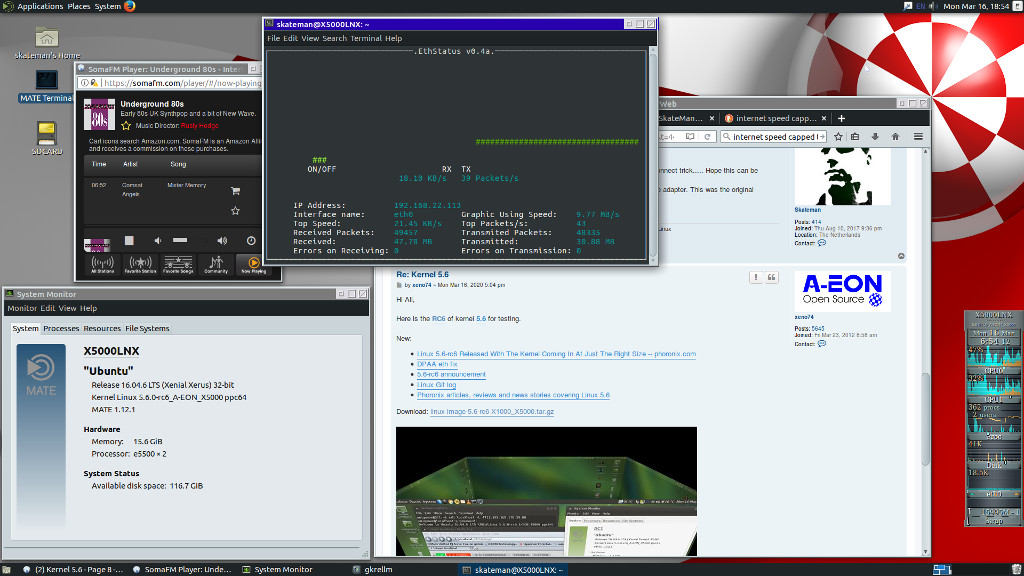Switch to File Systems tab
Image resolution: width=1024 pixels, height=576 pixels.
(147, 328)
